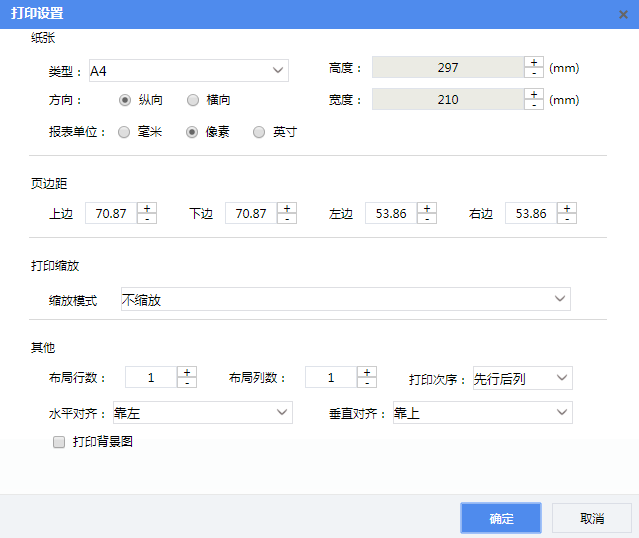639x538 pixels.
Task: Select the 横向 orientation radio button
Action: click(193, 100)
